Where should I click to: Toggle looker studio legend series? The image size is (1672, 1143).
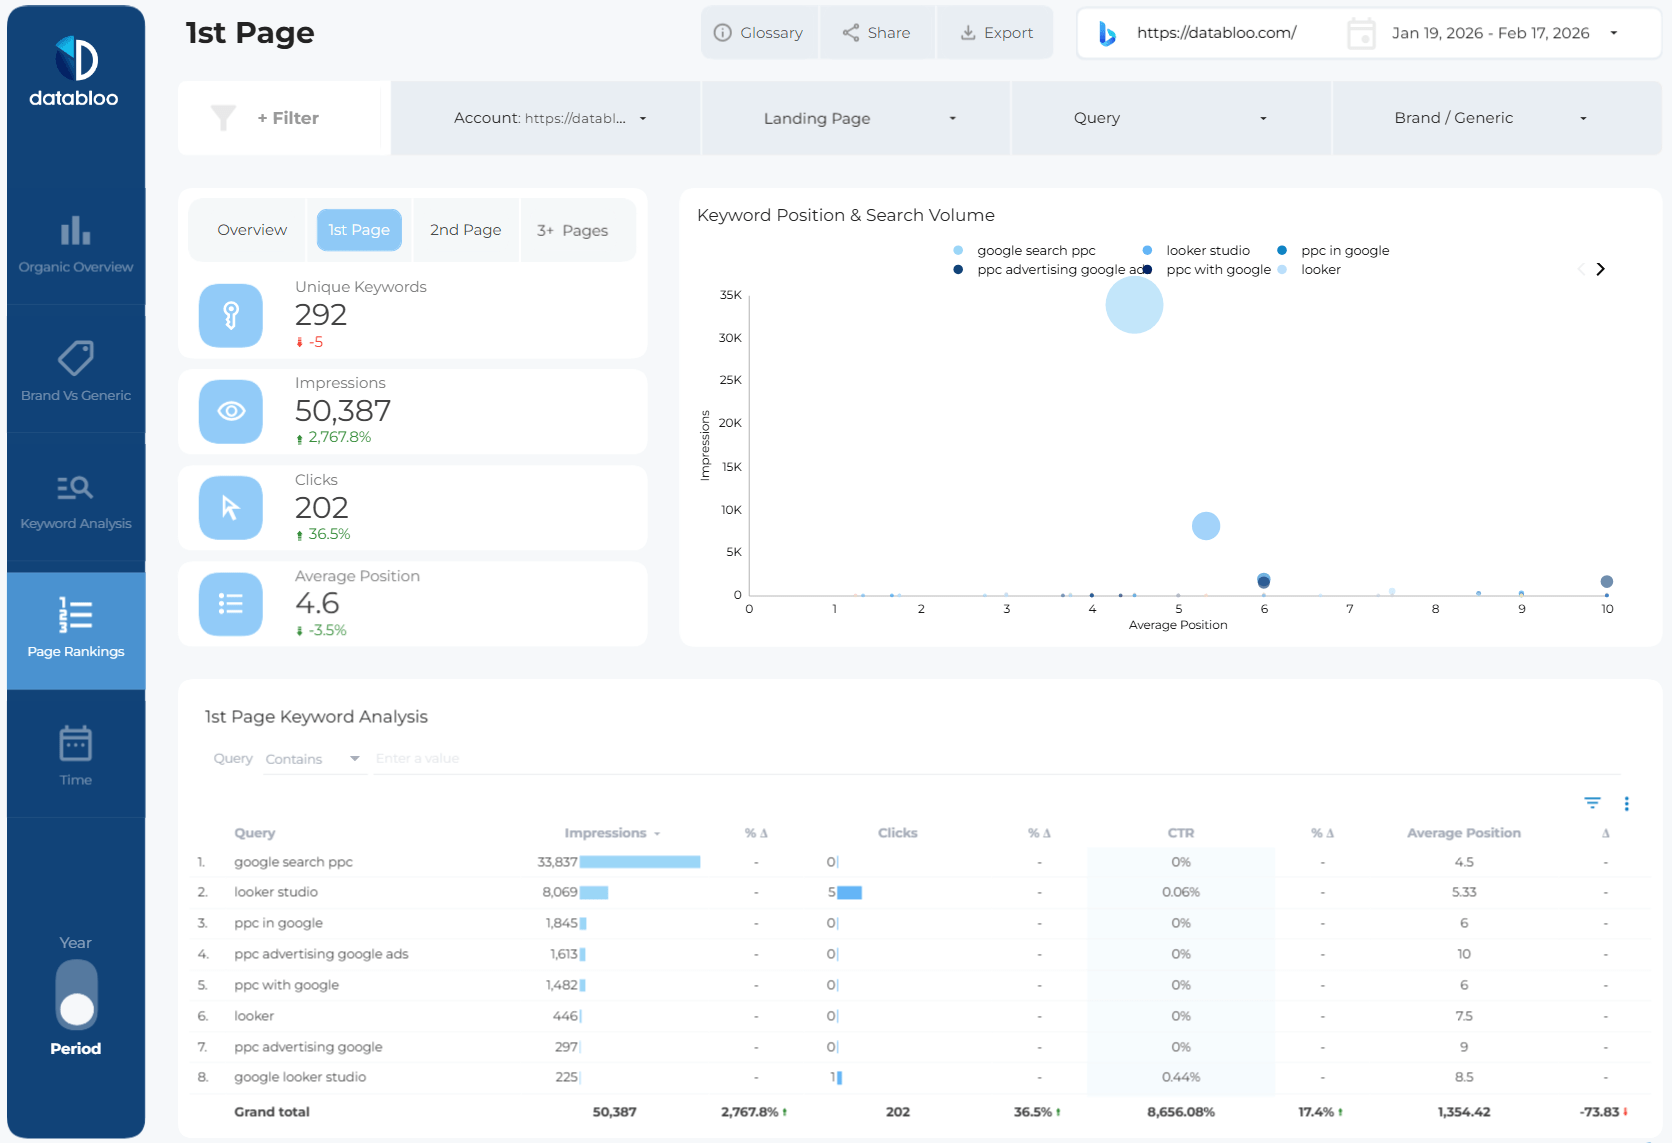[x=1207, y=251]
